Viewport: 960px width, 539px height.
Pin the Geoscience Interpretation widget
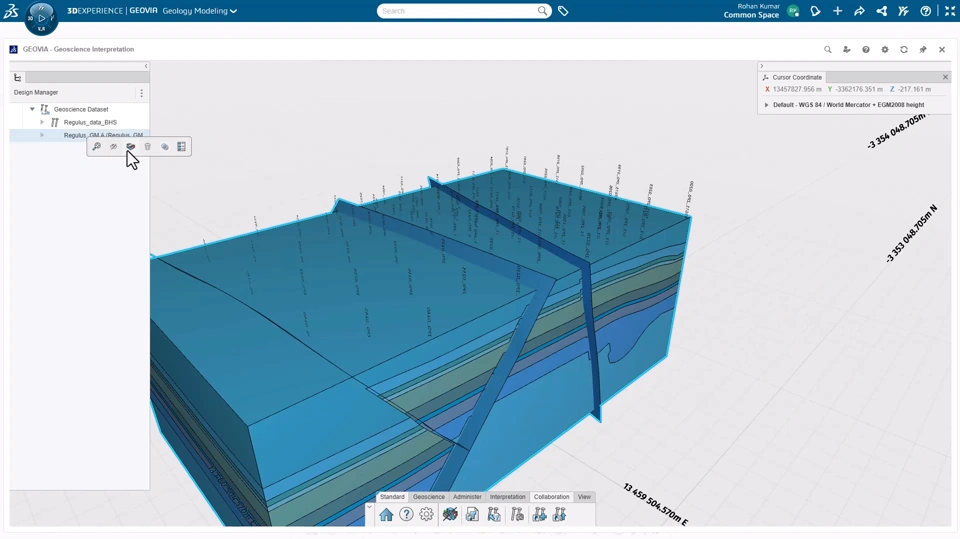pos(923,50)
